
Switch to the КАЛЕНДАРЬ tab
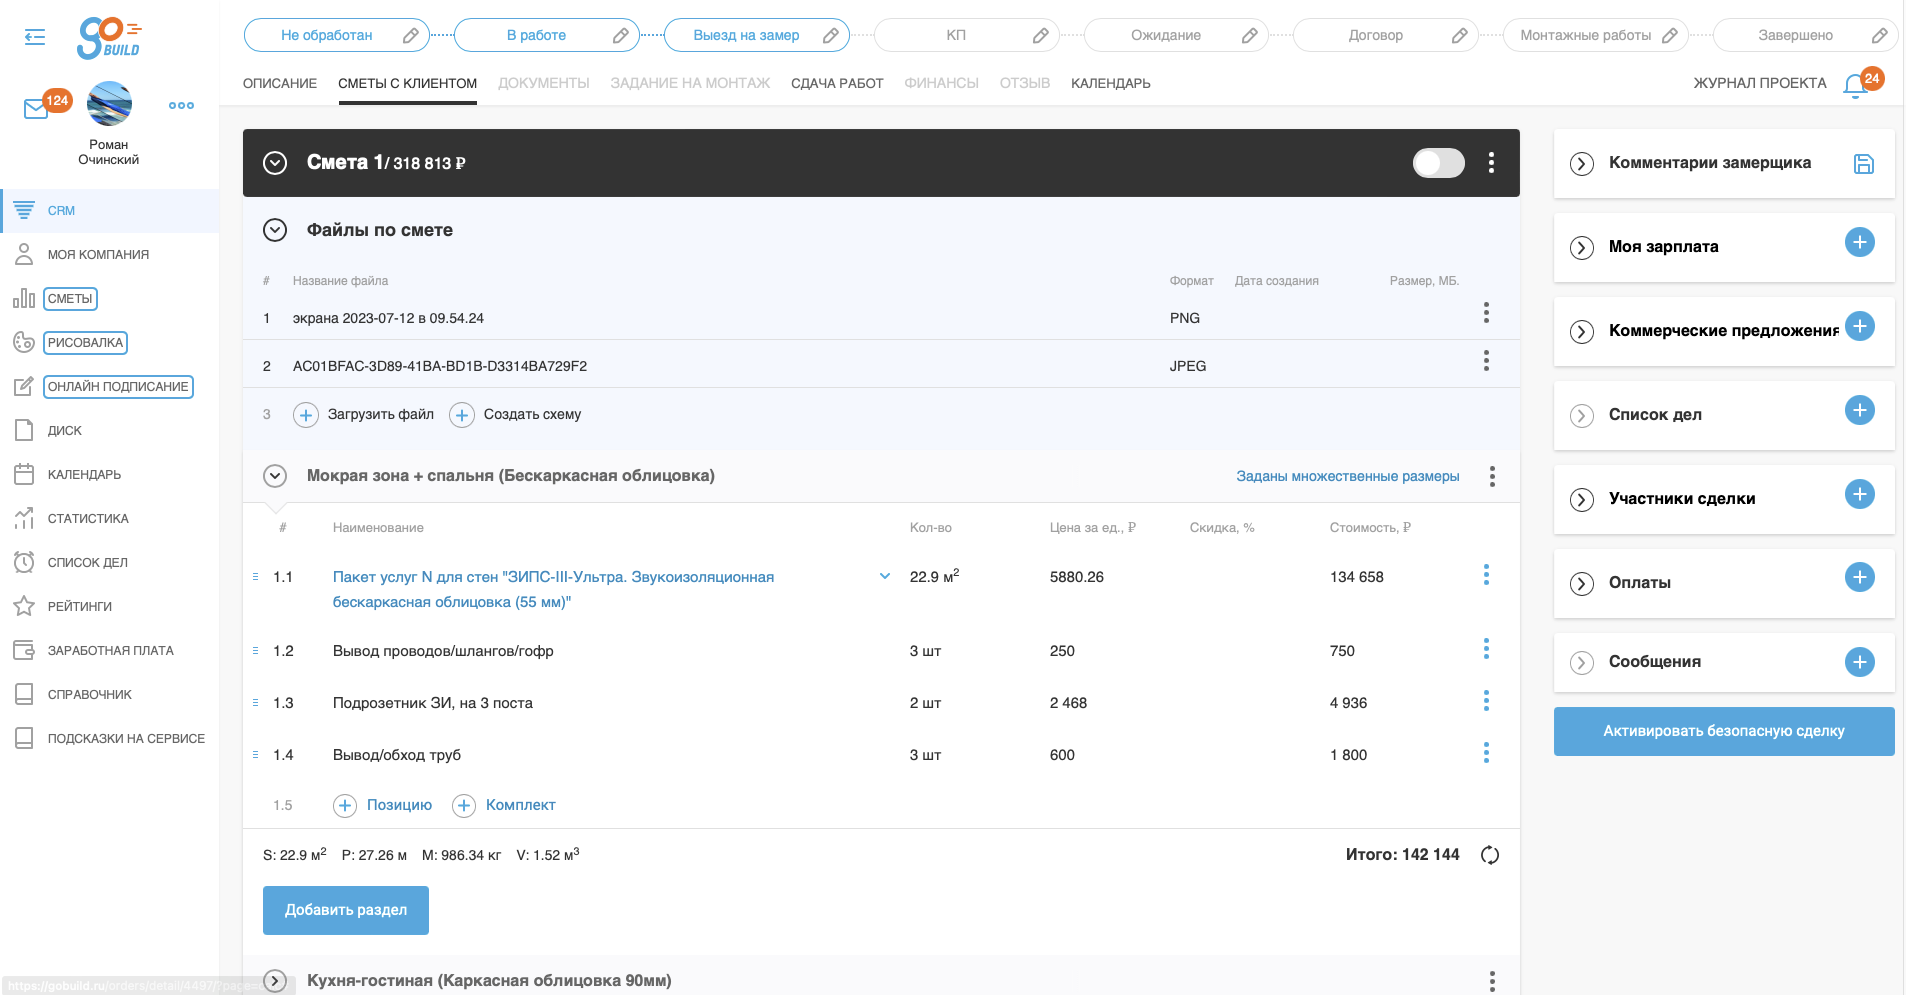pyautogui.click(x=1110, y=83)
